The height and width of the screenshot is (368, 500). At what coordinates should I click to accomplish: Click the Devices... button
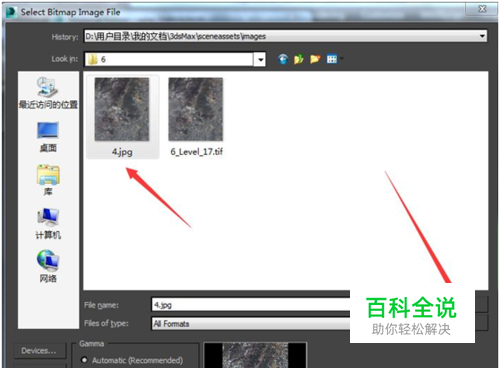click(x=39, y=351)
